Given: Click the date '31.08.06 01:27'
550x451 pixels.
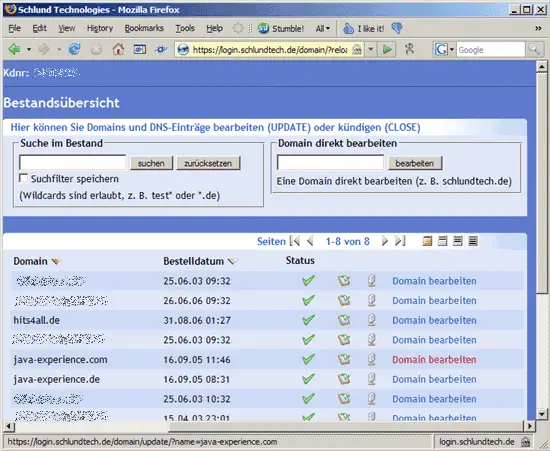Looking at the screenshot, I should tap(197, 320).
